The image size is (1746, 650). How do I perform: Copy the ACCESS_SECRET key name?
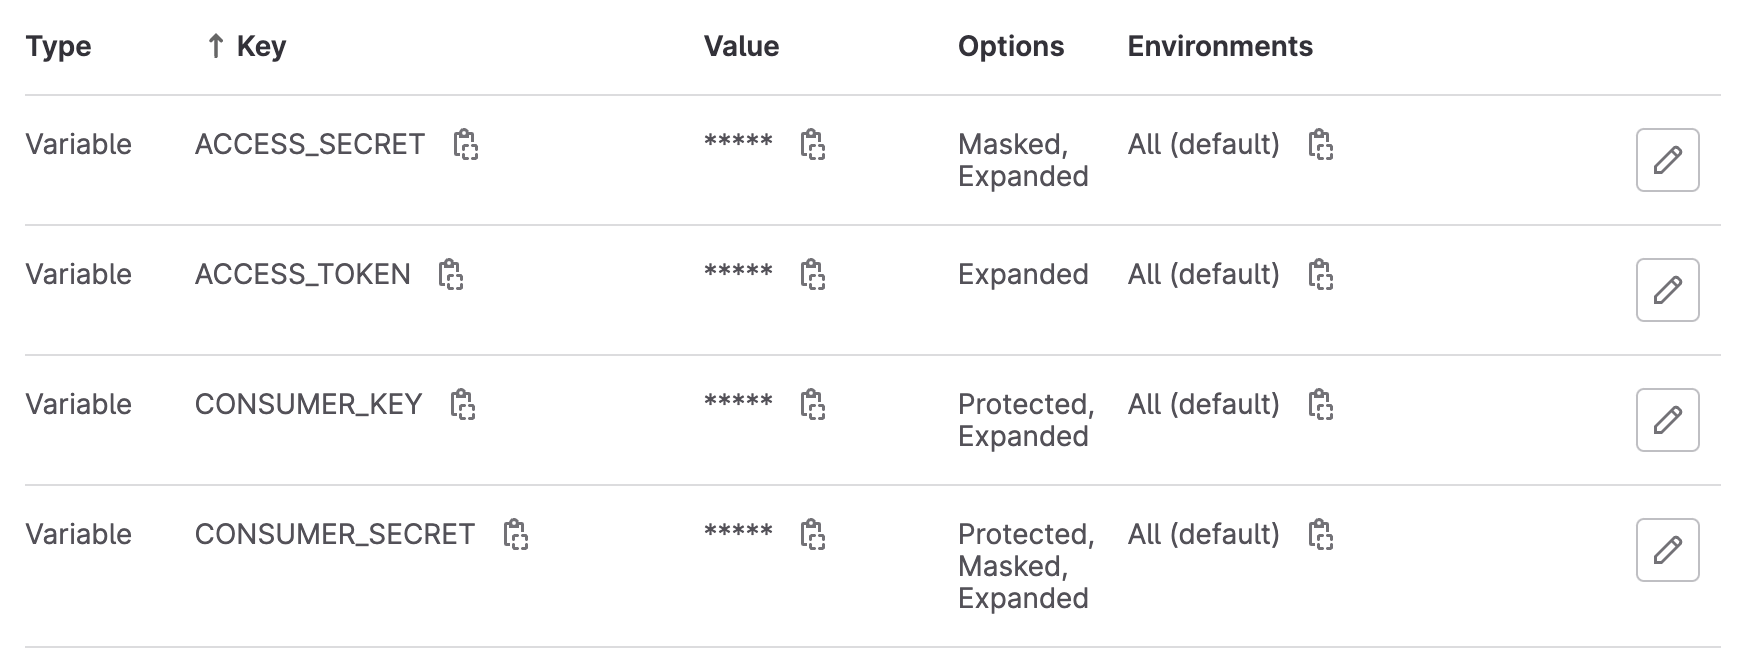[x=465, y=145]
